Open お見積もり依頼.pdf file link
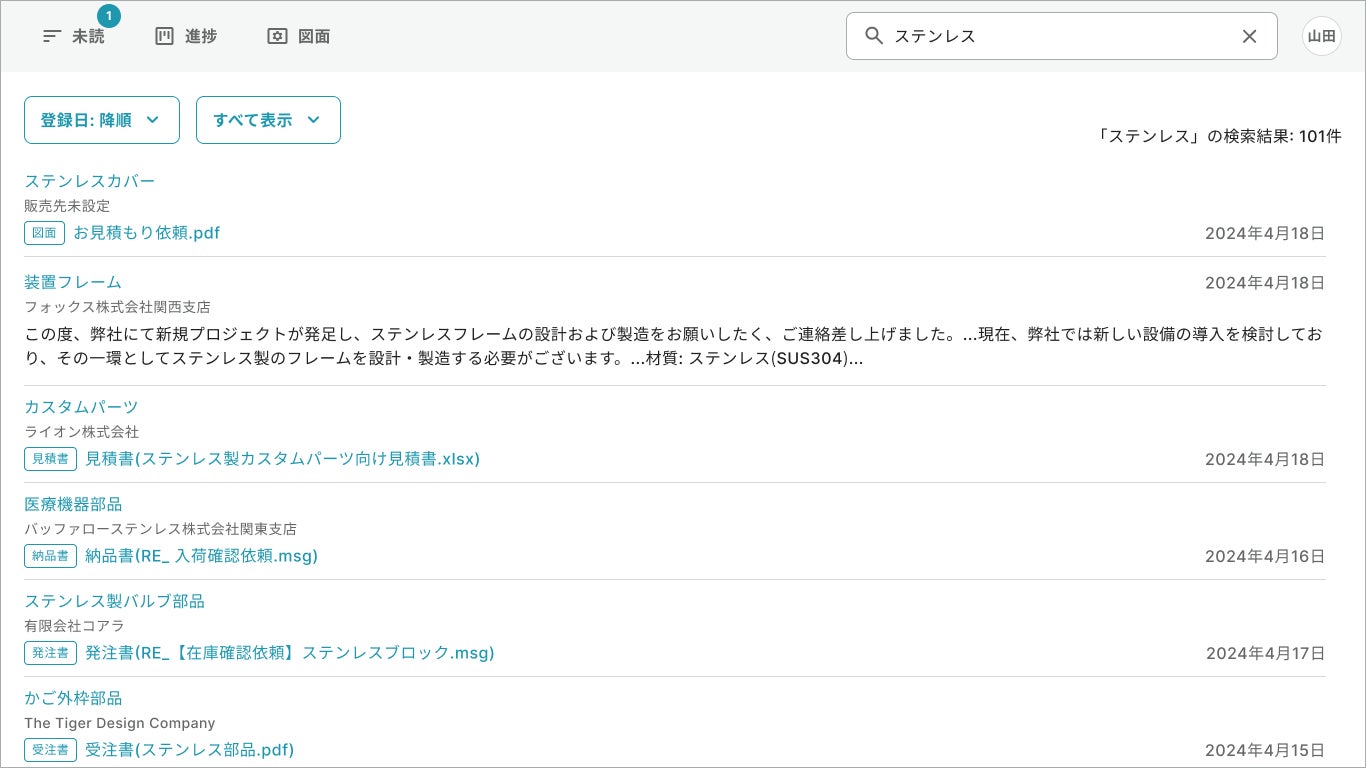 [146, 233]
